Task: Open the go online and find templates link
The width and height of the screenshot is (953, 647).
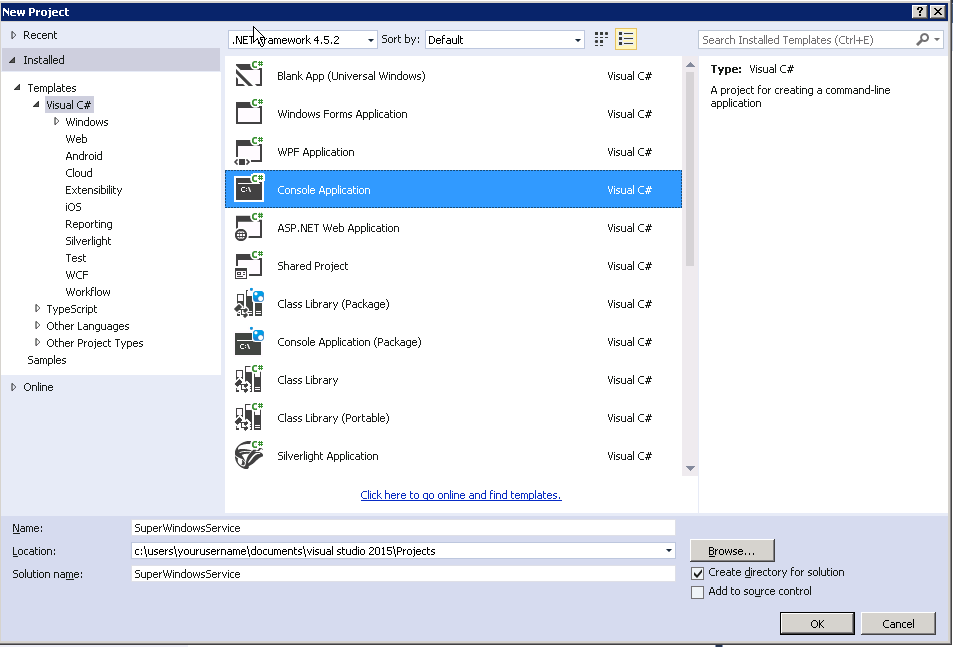Action: [461, 495]
